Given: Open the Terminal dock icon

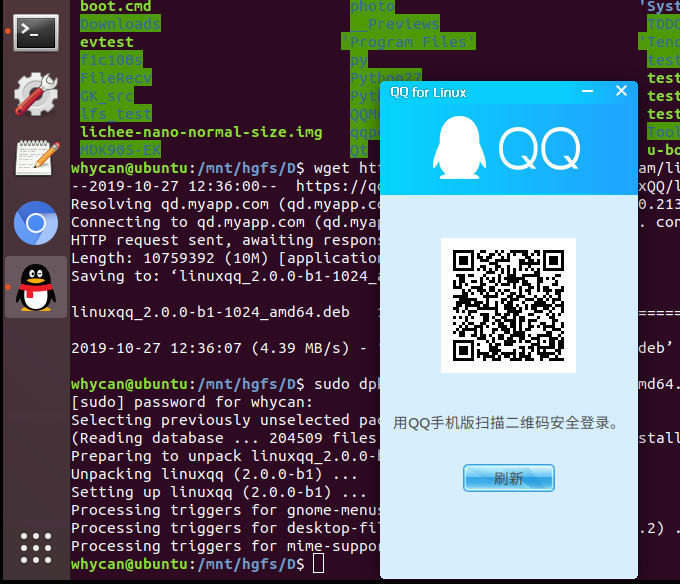Looking at the screenshot, I should point(36,33).
